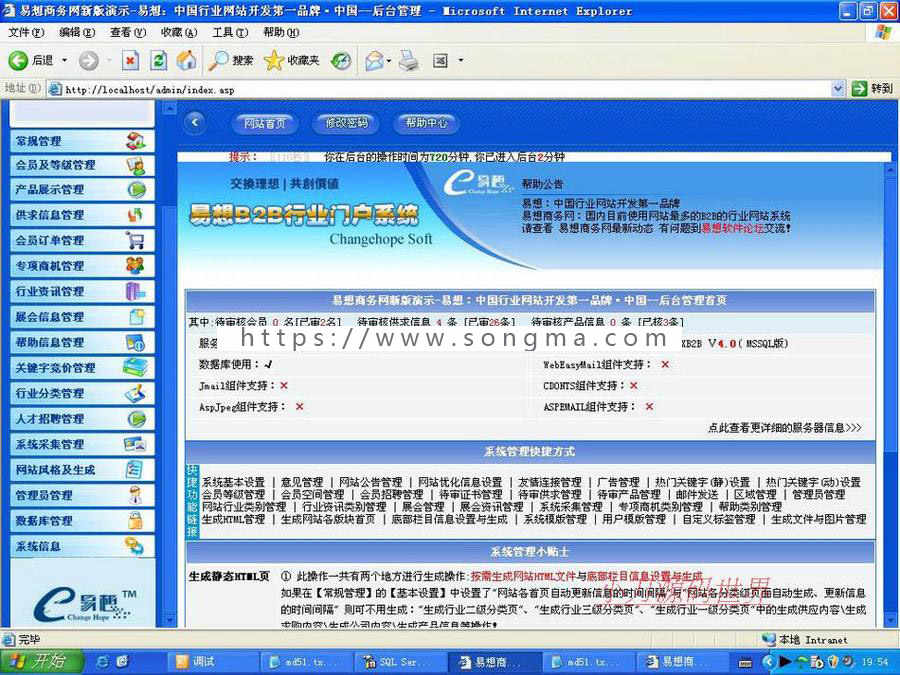
Task: Click the 会员及等级管理 sidebar icon
Action: [x=135, y=165]
